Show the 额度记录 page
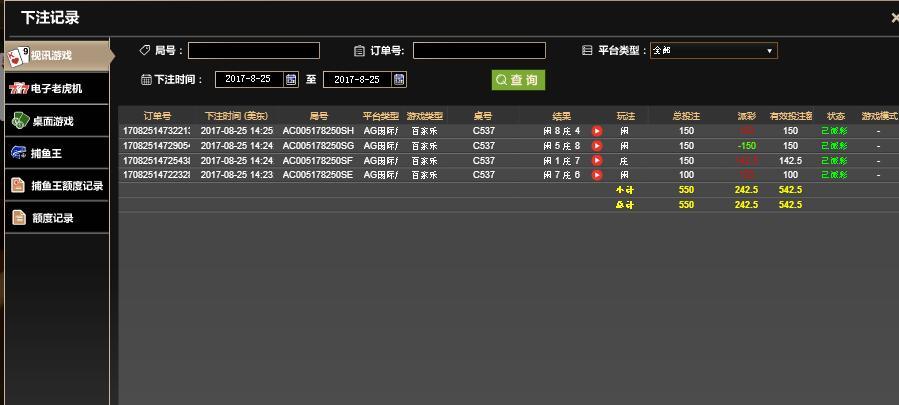This screenshot has width=899, height=405. point(55,218)
